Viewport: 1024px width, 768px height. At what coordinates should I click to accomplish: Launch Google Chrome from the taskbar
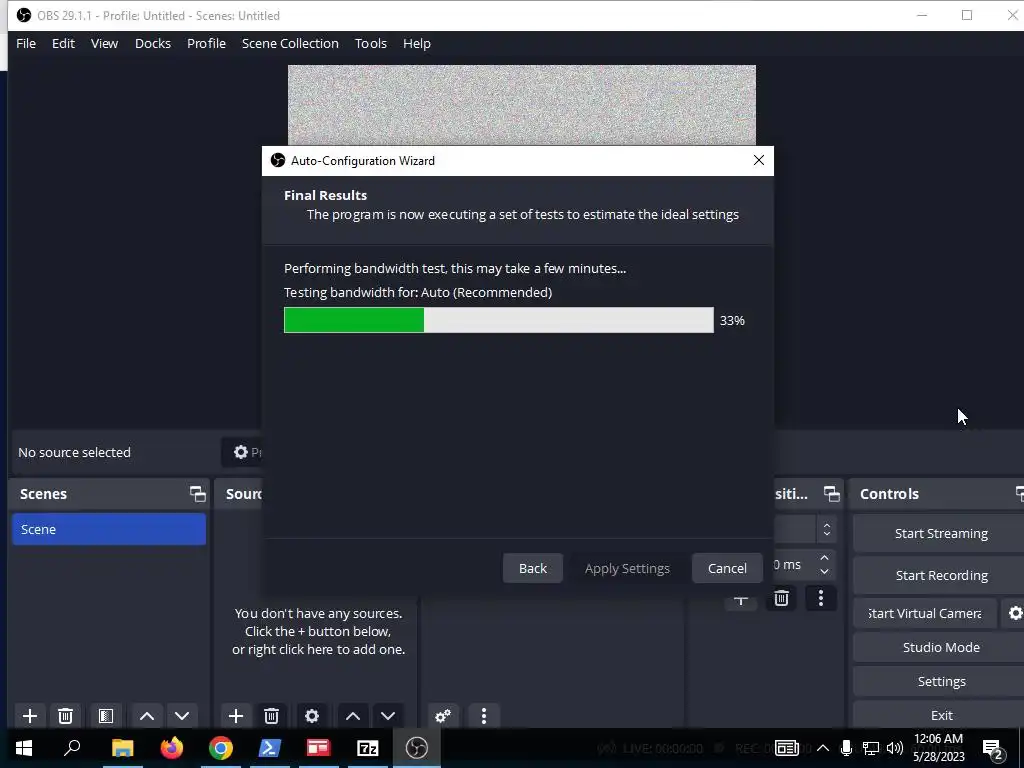221,748
